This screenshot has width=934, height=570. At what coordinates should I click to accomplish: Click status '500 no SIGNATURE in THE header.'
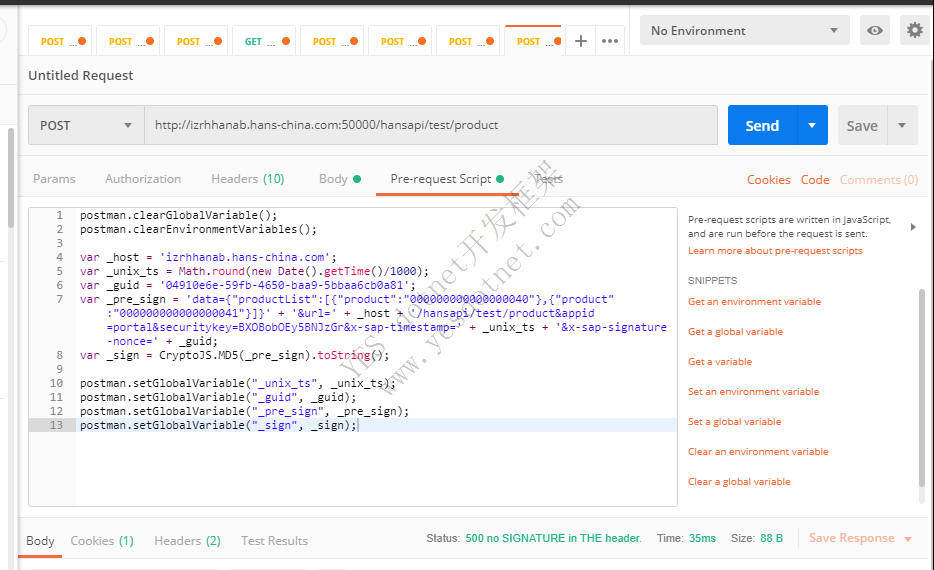553,538
